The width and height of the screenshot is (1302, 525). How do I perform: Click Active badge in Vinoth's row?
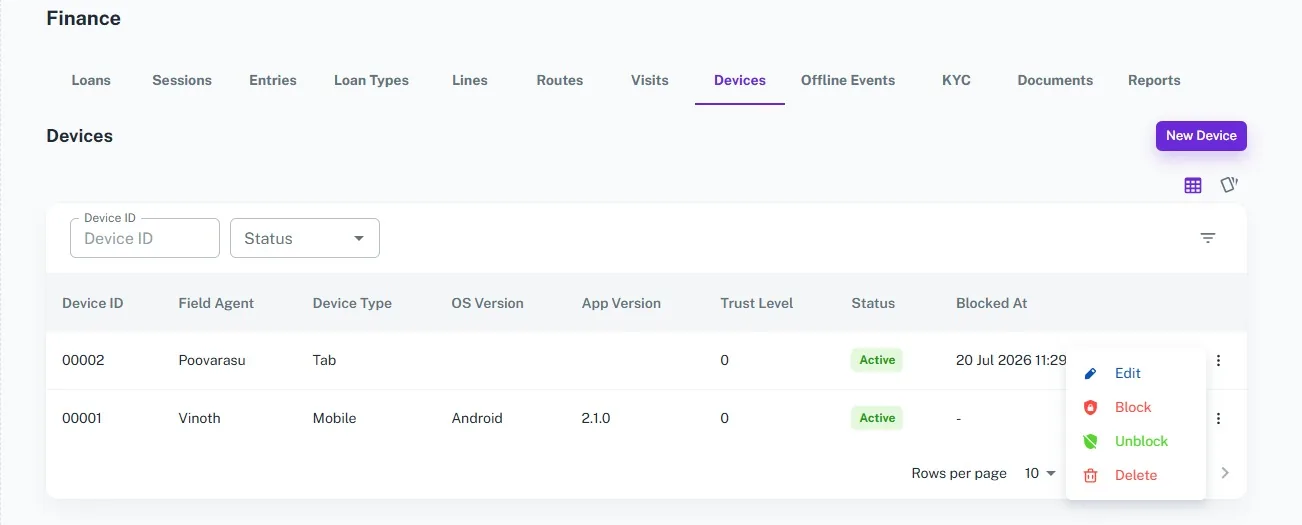[x=877, y=418]
